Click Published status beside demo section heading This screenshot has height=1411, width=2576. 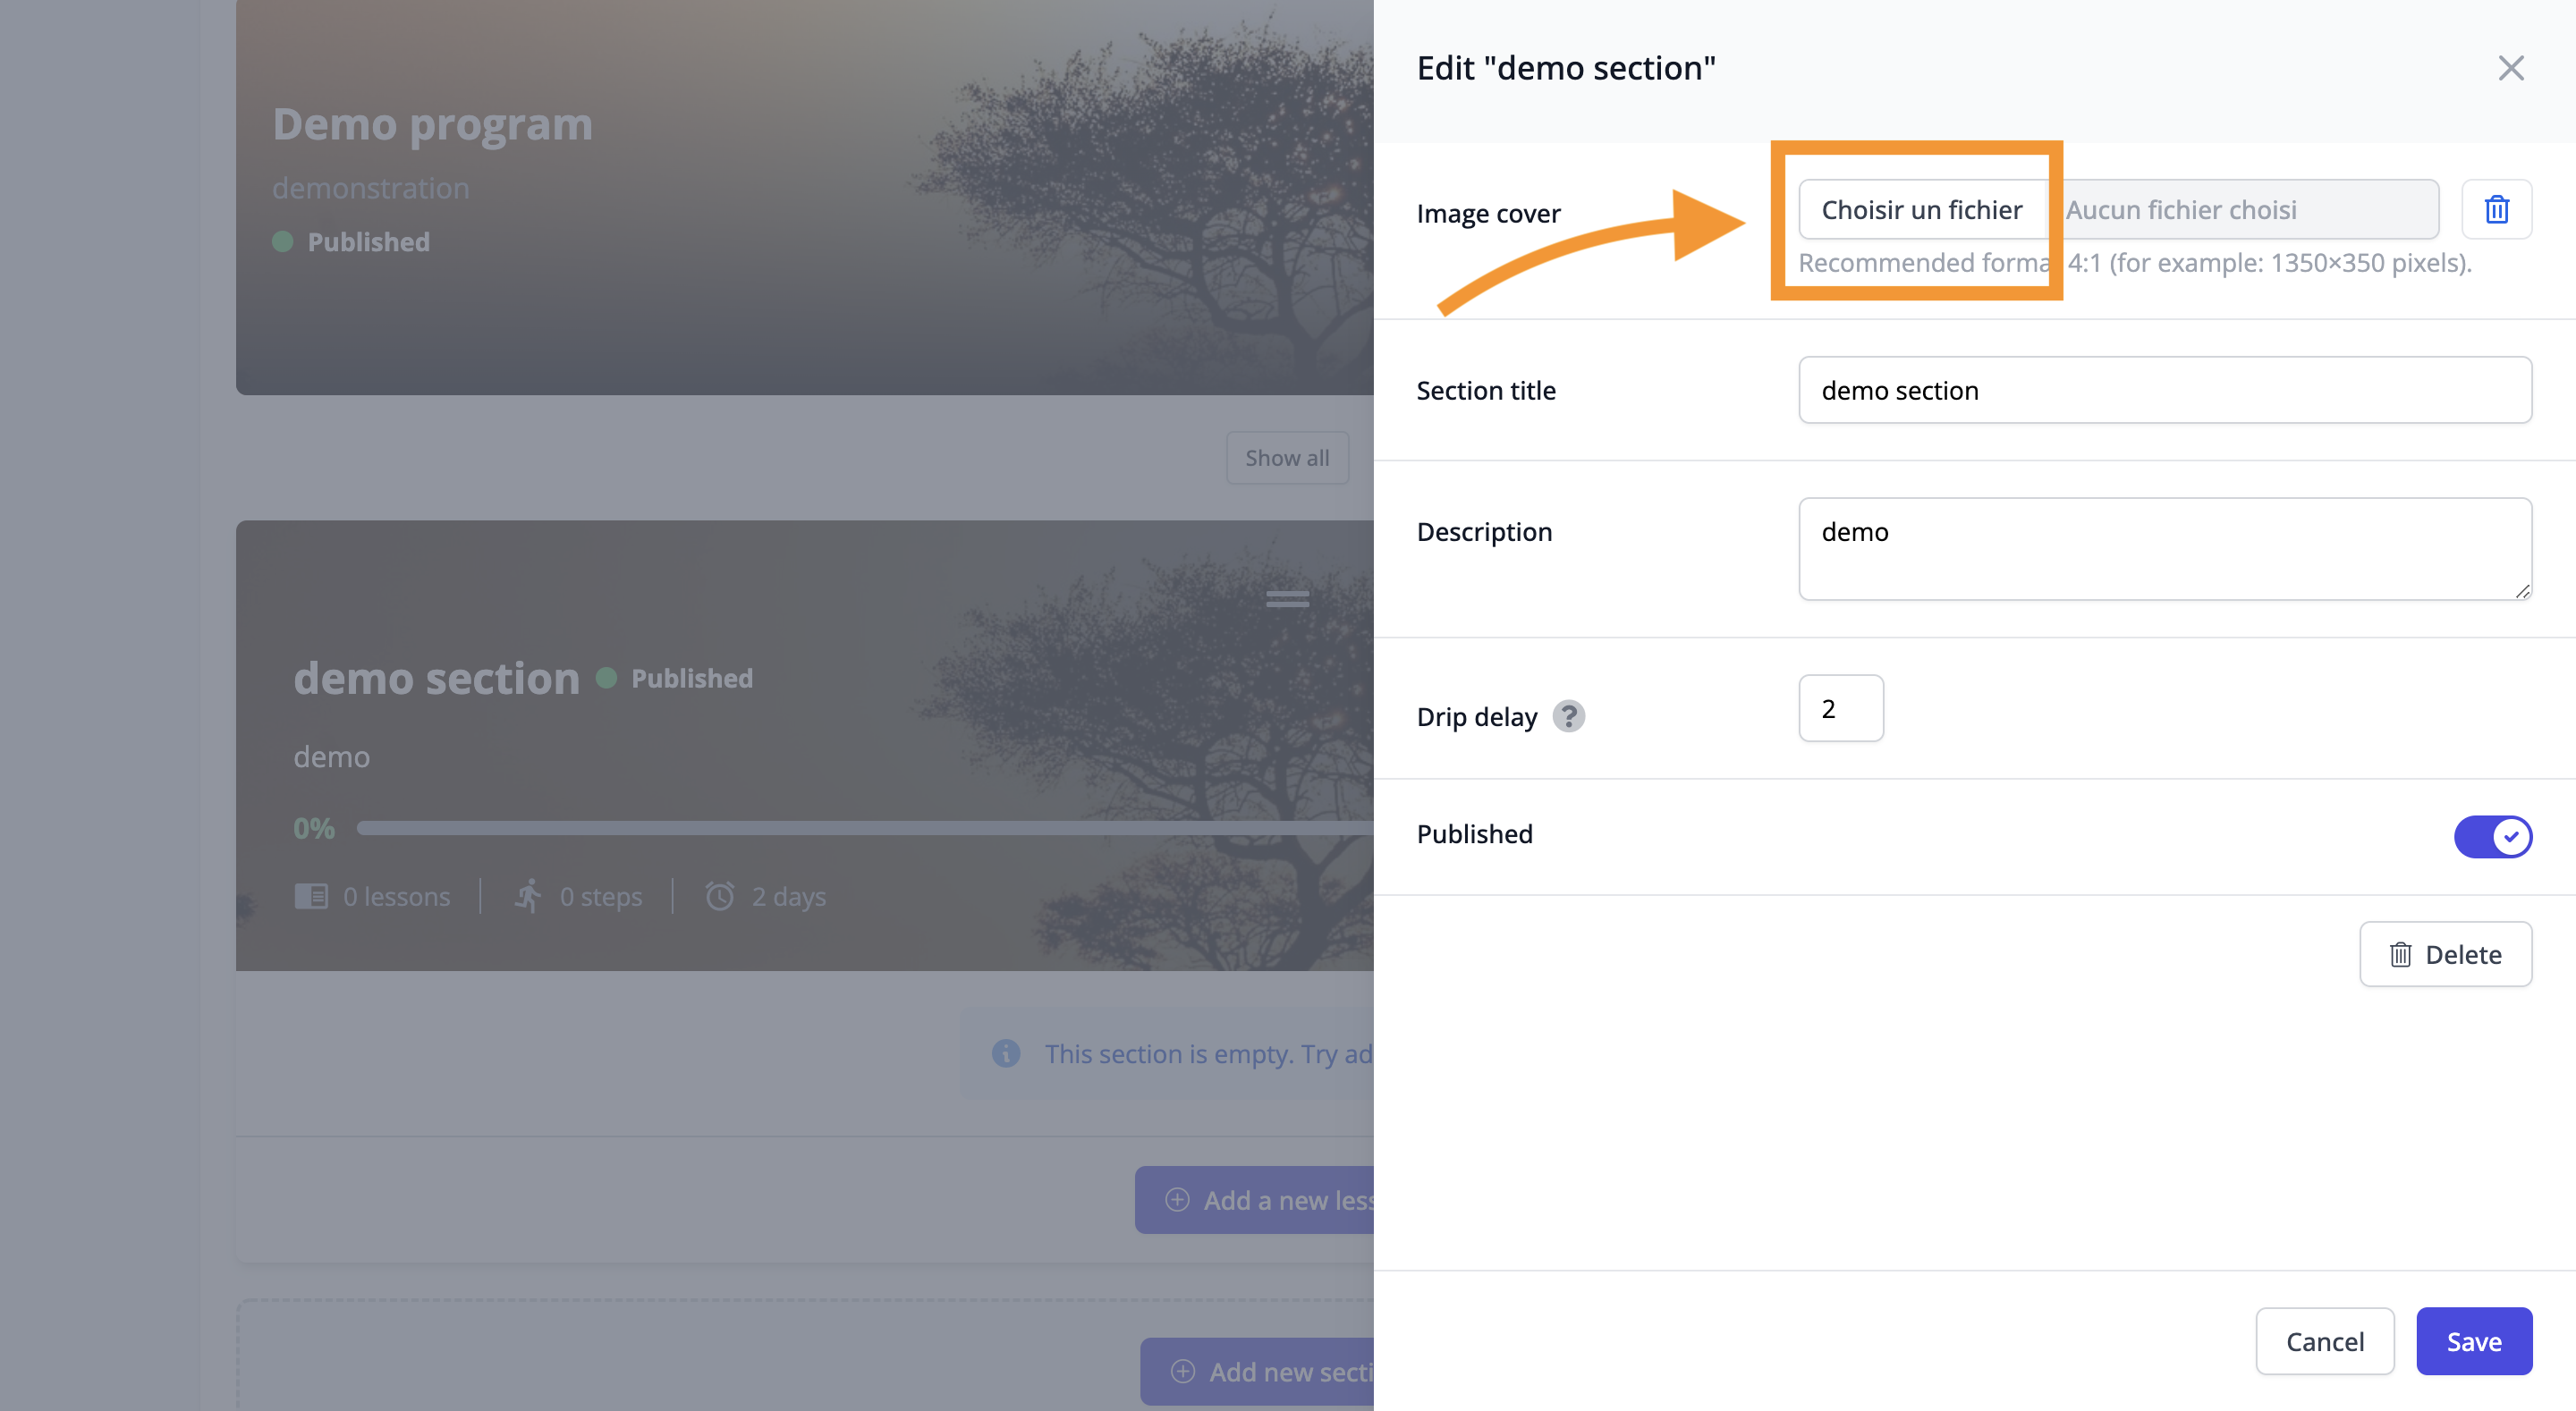[675, 678]
